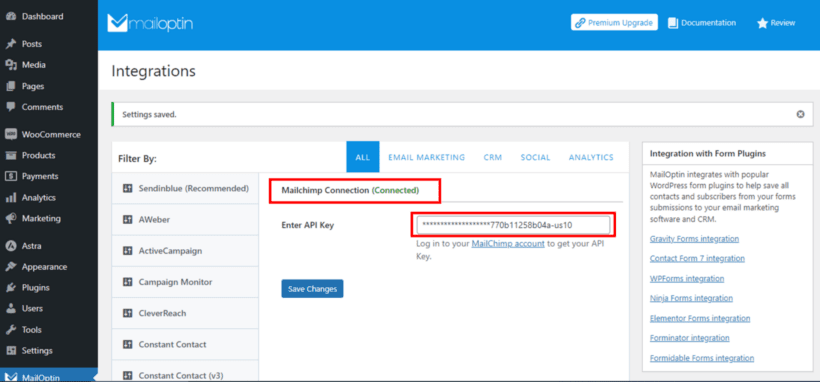Click the Review star link
Image resolution: width=820 pixels, height=382 pixels.
[x=776, y=23]
